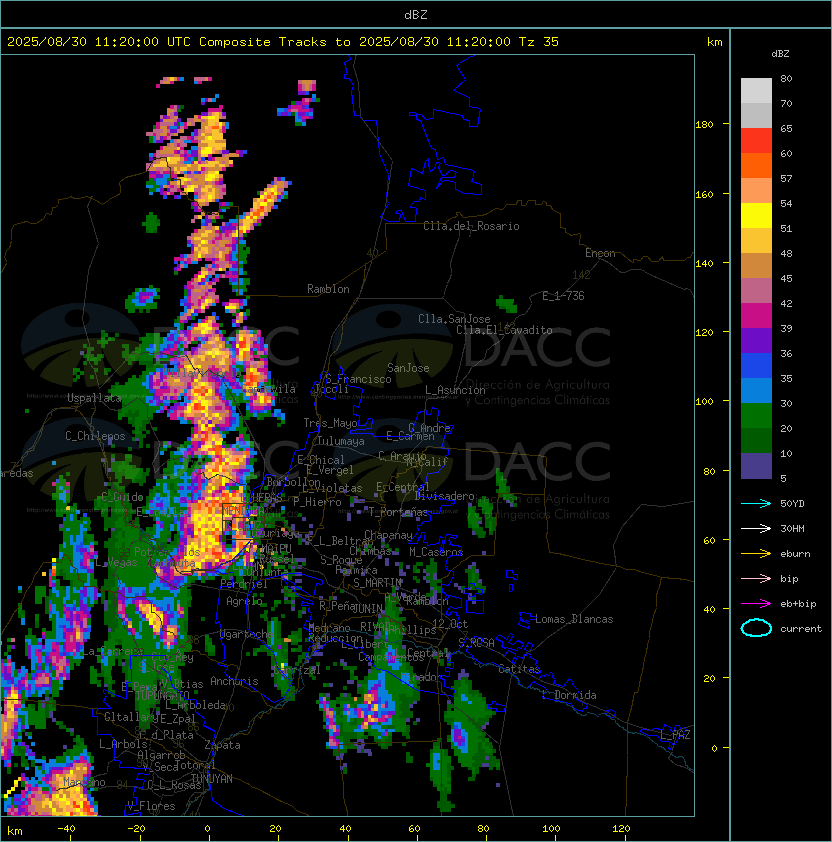Click the 'C_Guido' map label
This screenshot has height=842, width=832.
pyautogui.click(x=122, y=497)
